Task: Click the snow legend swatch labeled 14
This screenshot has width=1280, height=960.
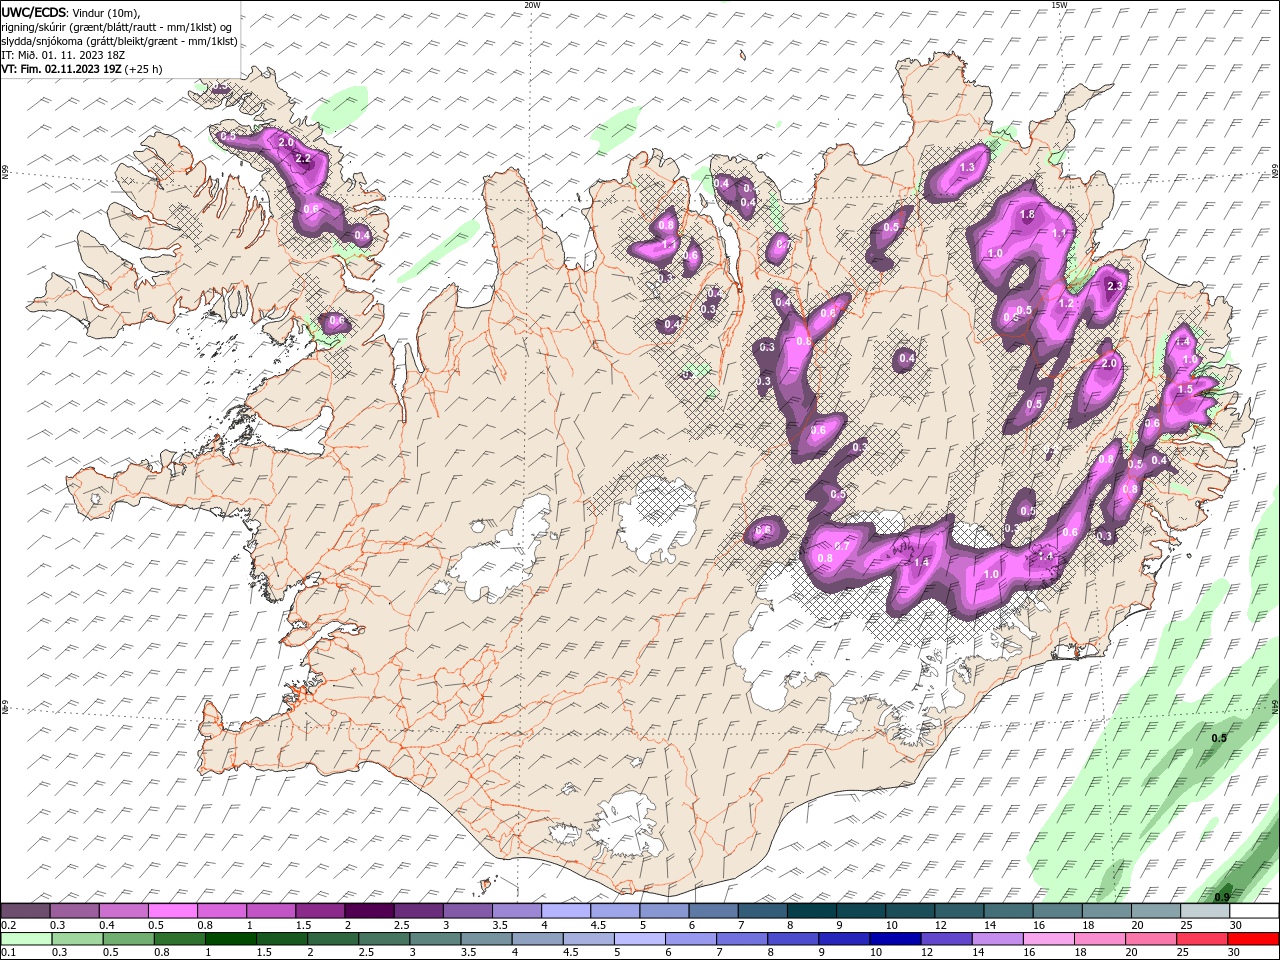Action: (1007, 911)
